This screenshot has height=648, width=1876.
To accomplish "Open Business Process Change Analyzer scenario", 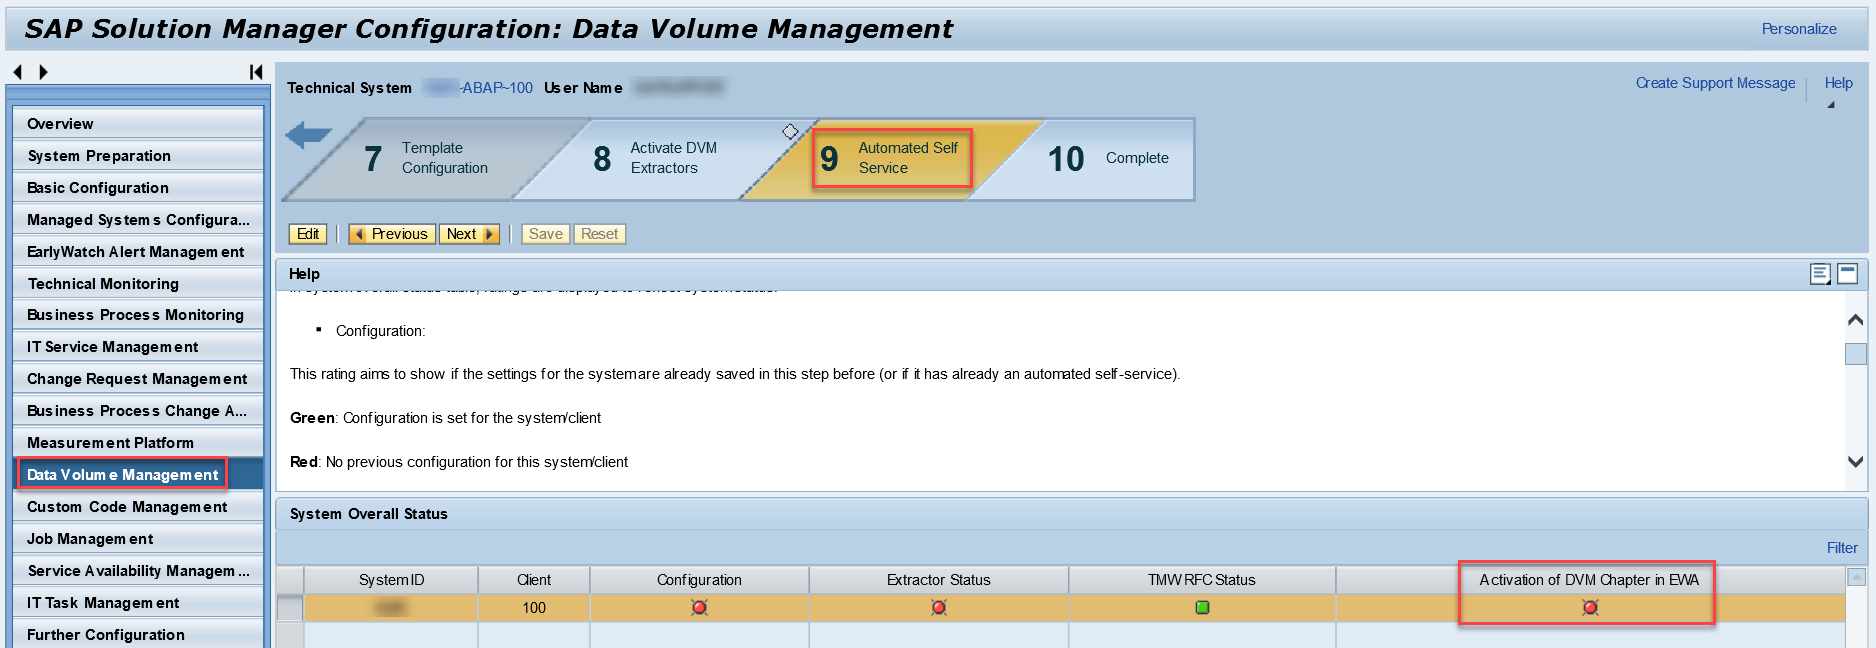I will (x=139, y=411).
